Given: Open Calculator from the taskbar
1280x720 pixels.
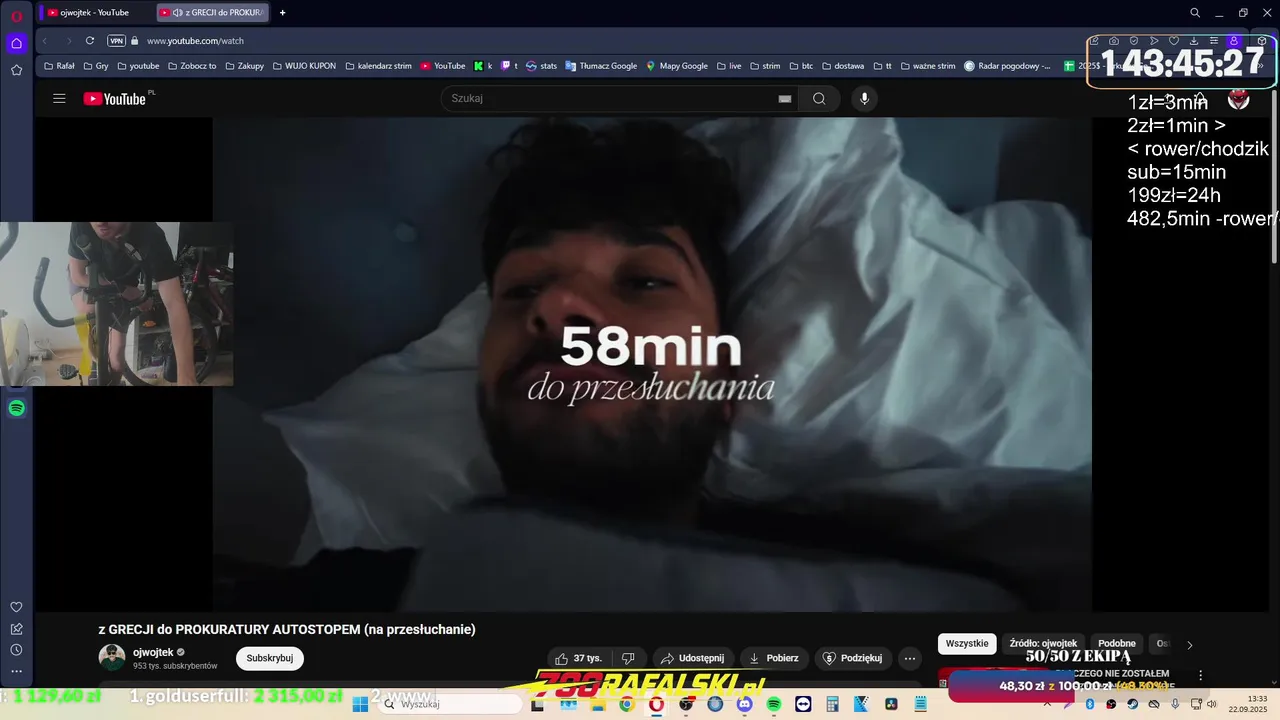Looking at the screenshot, I should click(x=832, y=704).
